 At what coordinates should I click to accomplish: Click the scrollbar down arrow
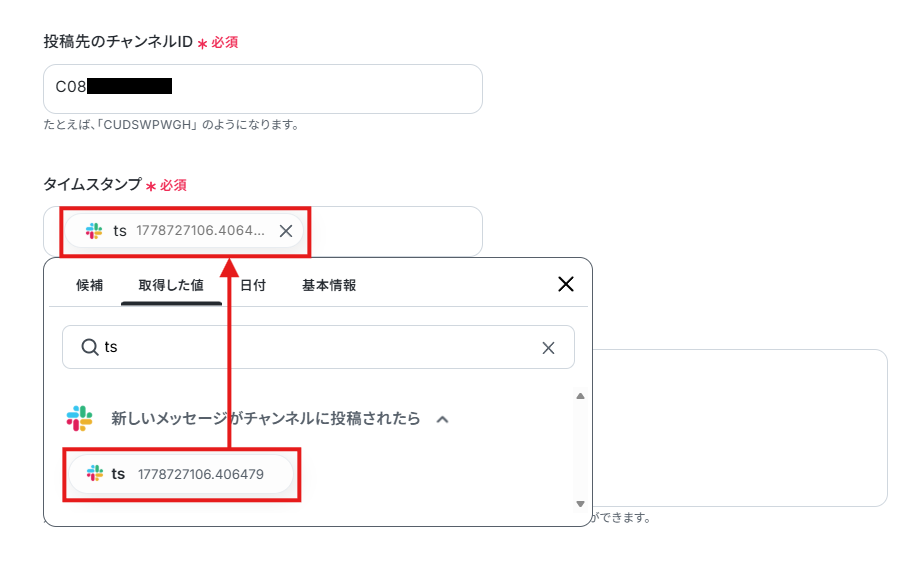pyautogui.click(x=580, y=504)
